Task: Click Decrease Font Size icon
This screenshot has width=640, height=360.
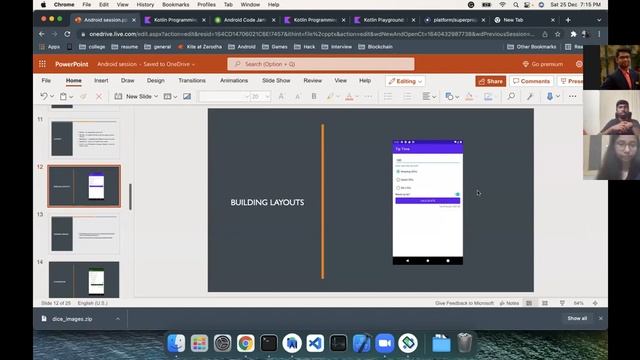Action: coord(298,96)
